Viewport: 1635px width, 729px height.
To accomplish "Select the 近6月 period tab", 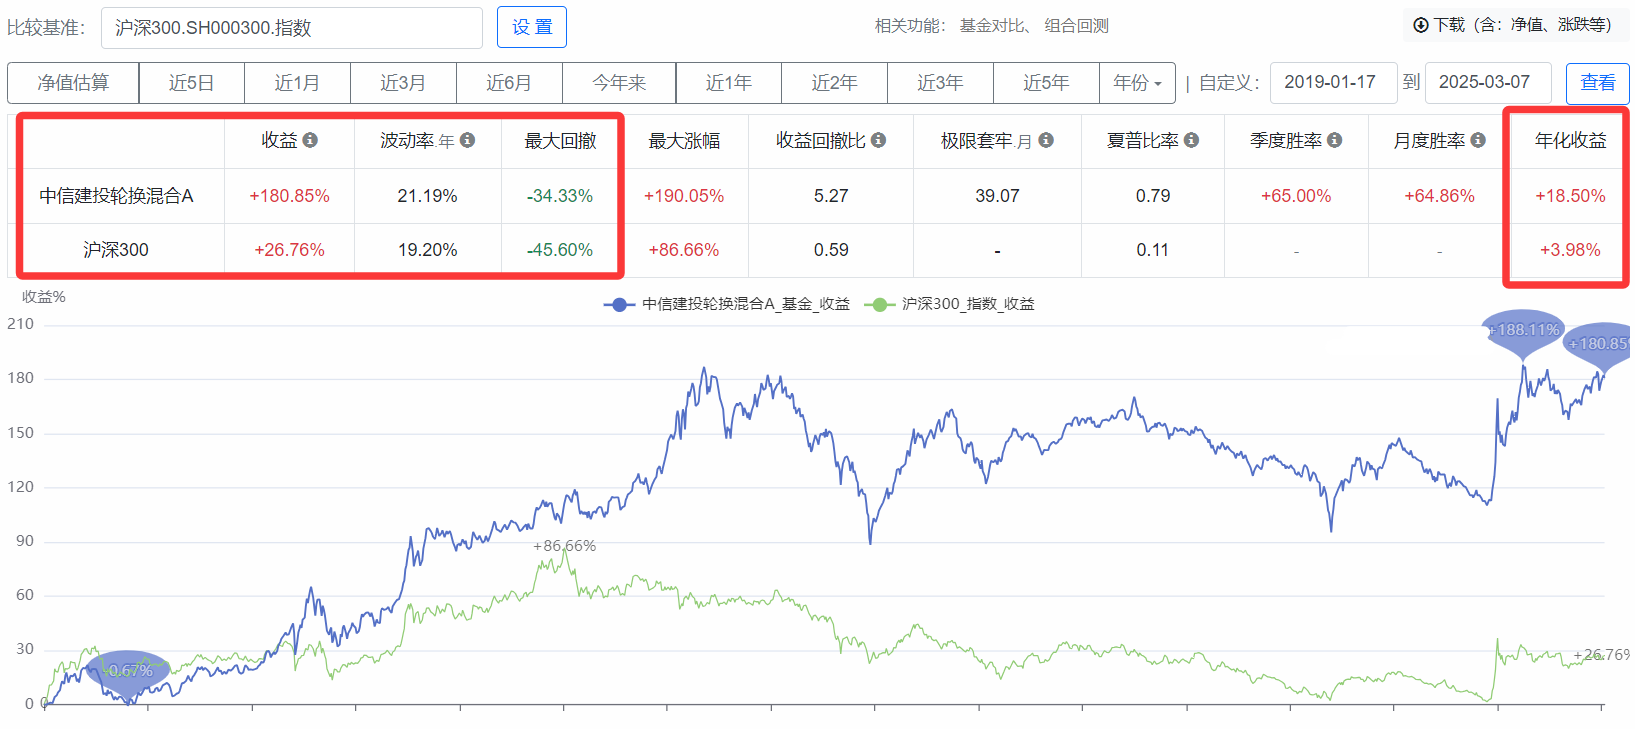I will tap(509, 83).
